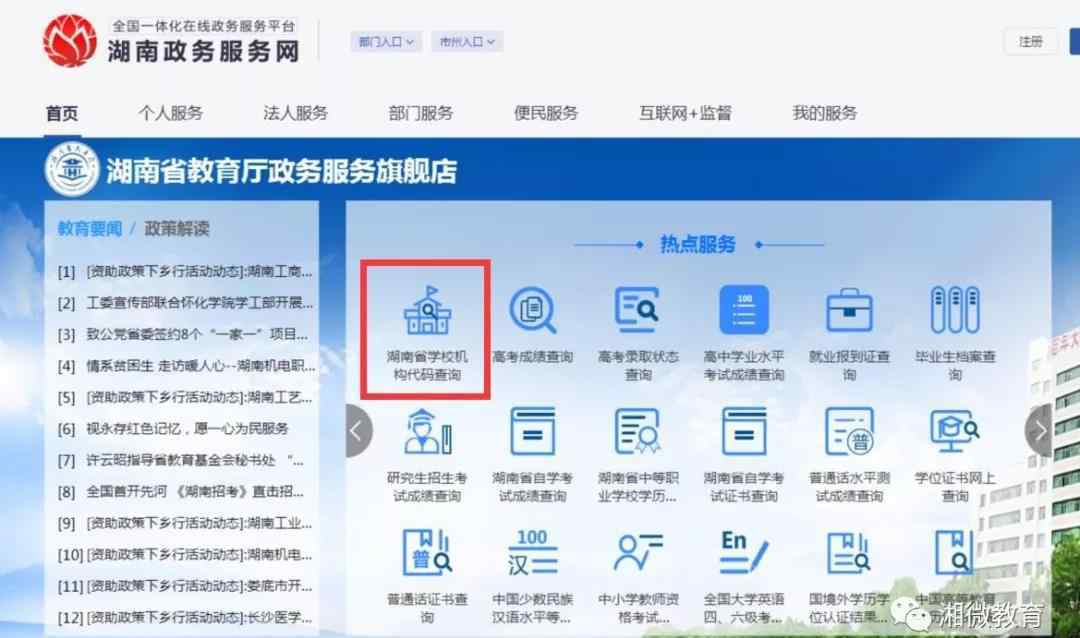This screenshot has height=638, width=1080.
Task: Open news item [9] 湖南工业
Action: tap(185, 524)
